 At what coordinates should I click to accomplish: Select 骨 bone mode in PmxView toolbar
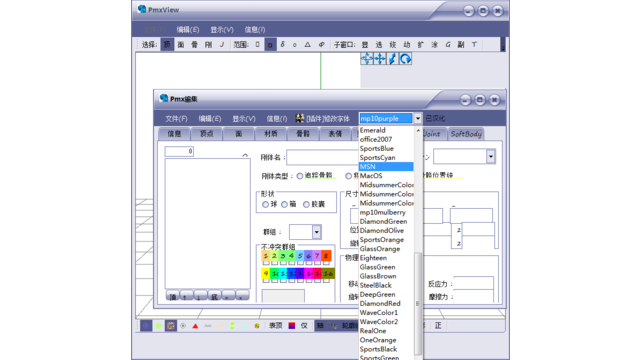tap(195, 44)
